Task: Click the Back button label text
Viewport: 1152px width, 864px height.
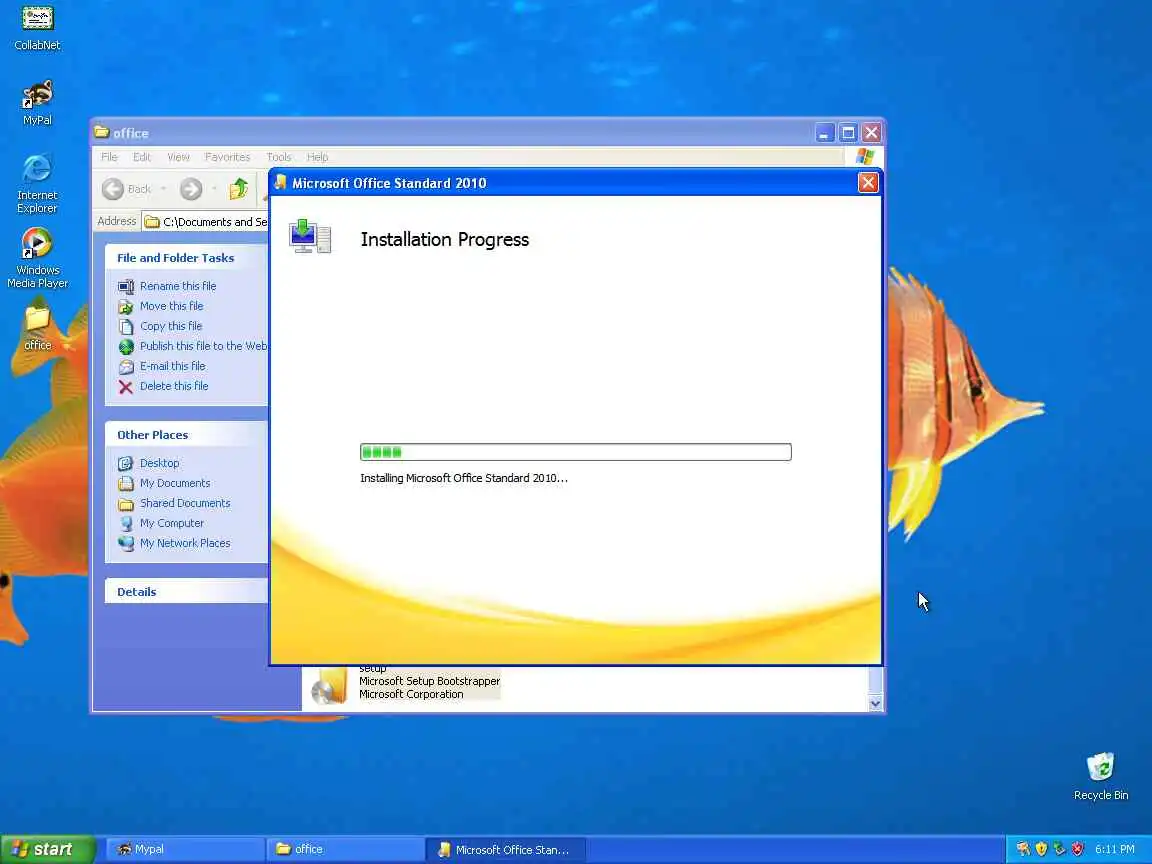Action: pos(139,189)
